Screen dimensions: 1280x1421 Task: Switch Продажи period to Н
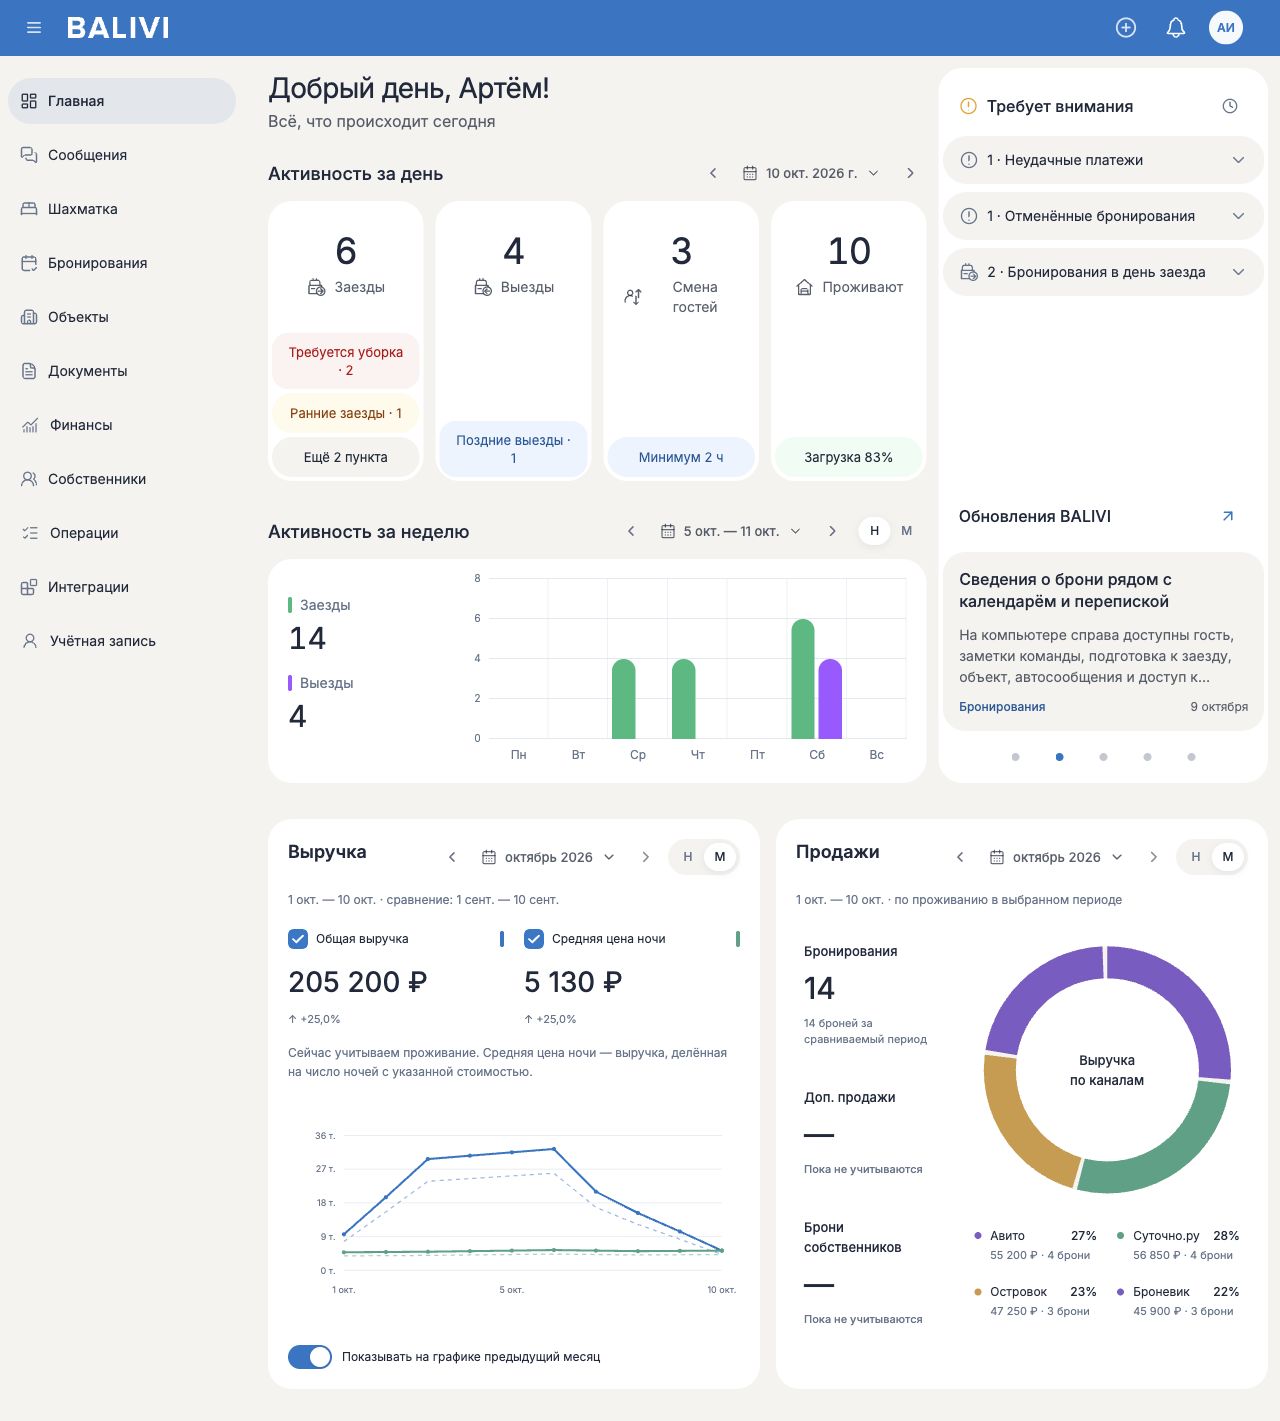(x=1196, y=857)
